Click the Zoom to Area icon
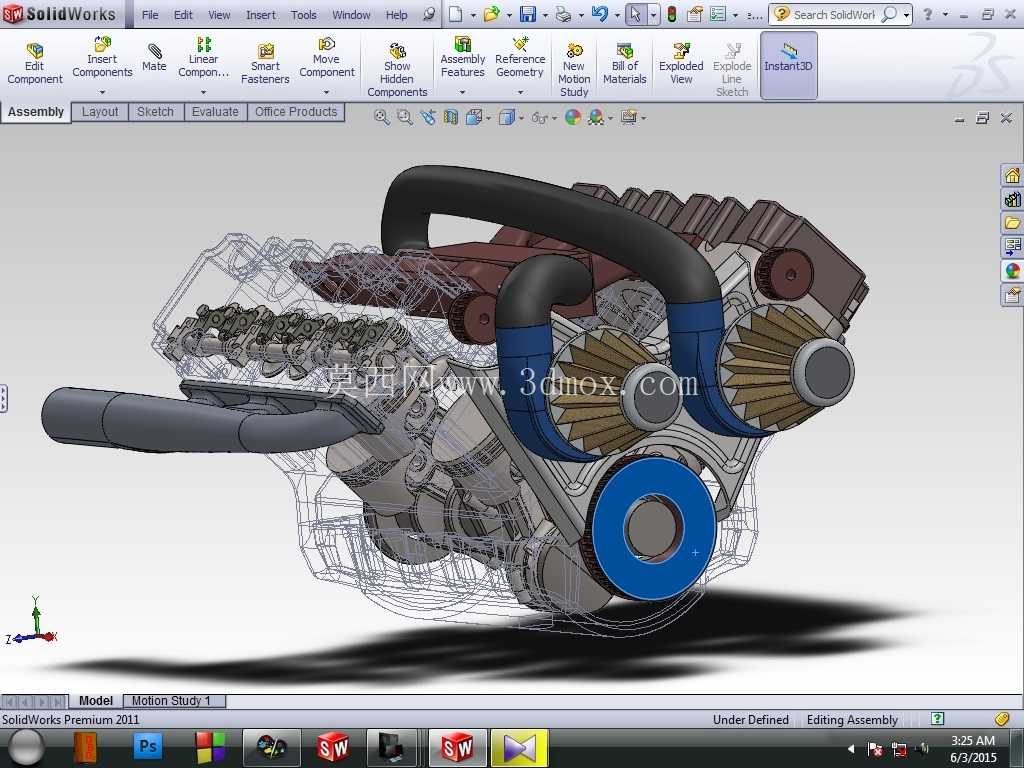The image size is (1024, 768). (405, 118)
